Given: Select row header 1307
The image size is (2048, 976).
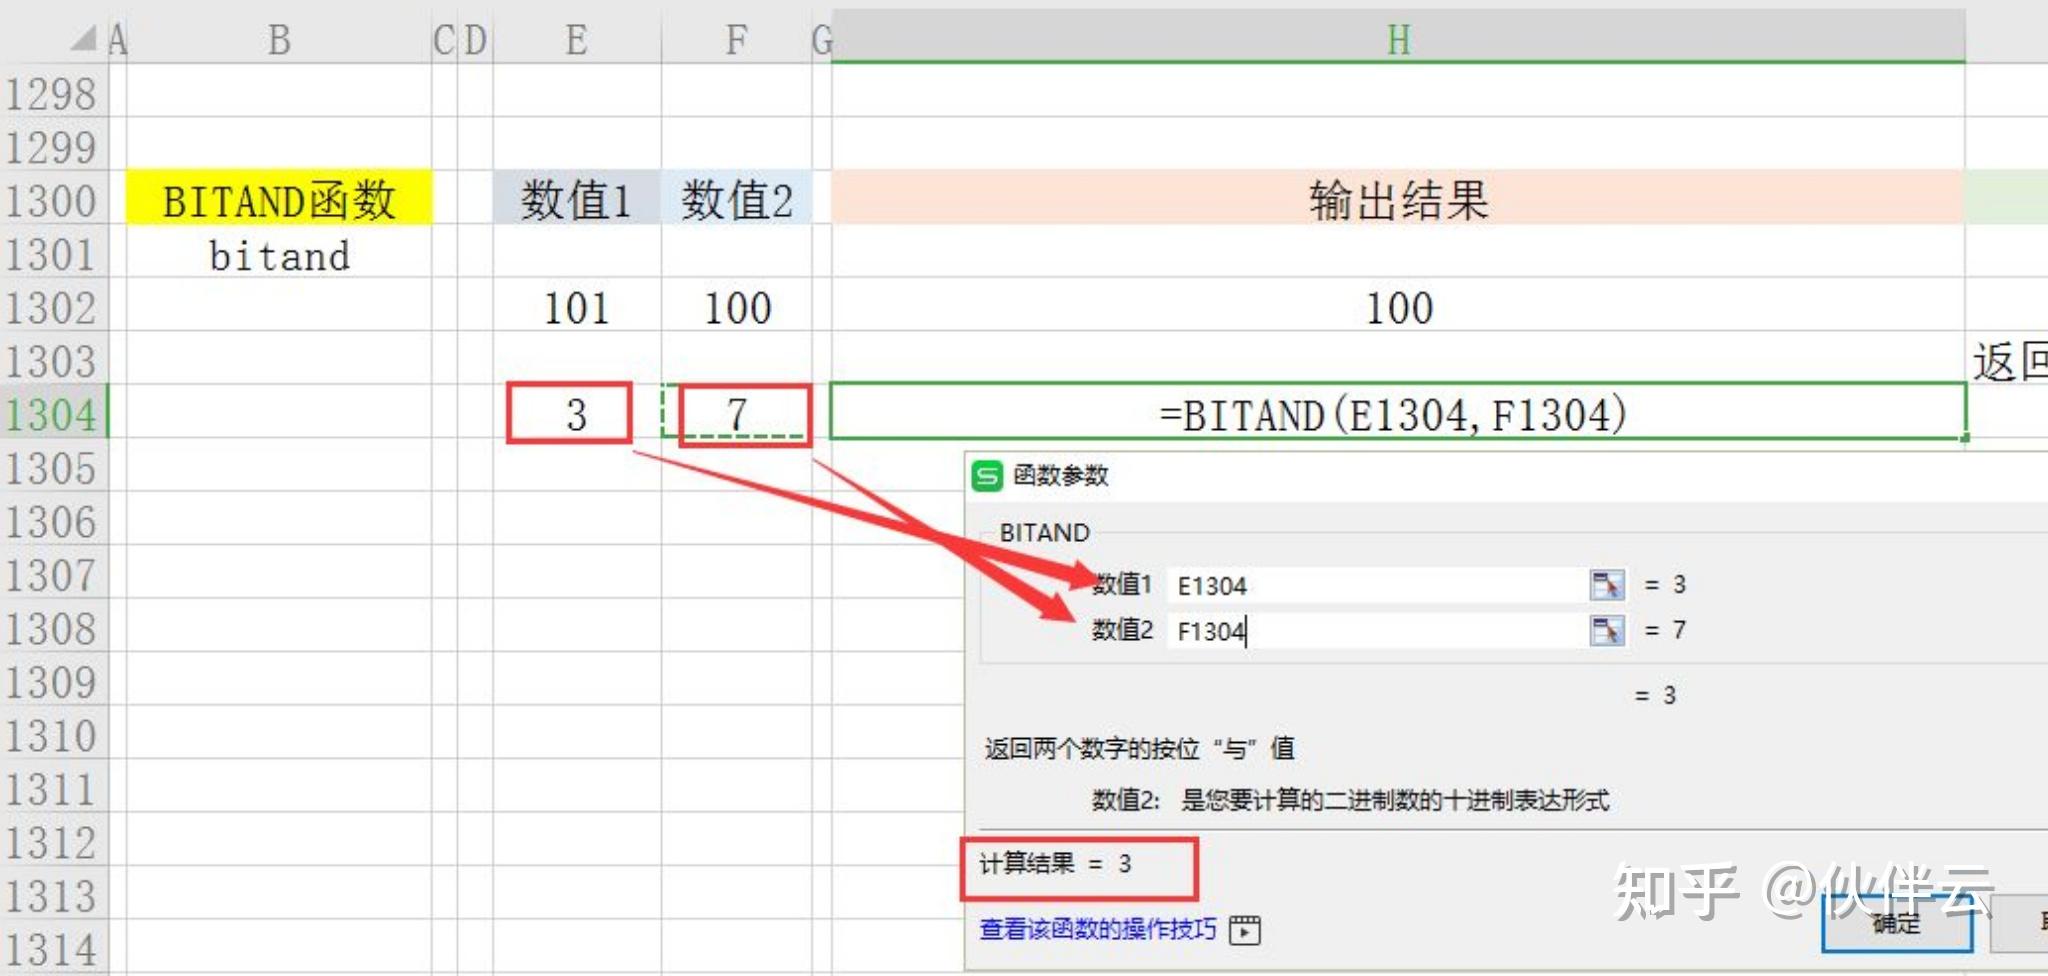Looking at the screenshot, I should pos(53,575).
